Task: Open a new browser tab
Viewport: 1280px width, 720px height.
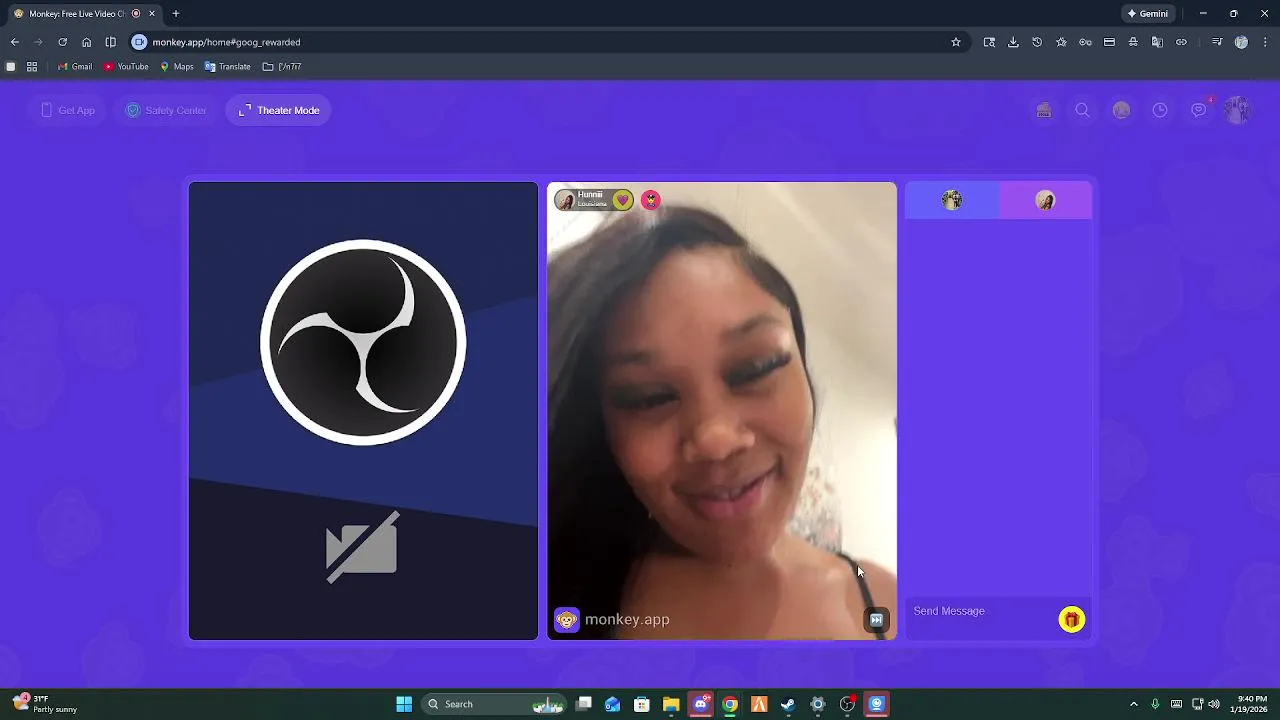Action: 176,14
